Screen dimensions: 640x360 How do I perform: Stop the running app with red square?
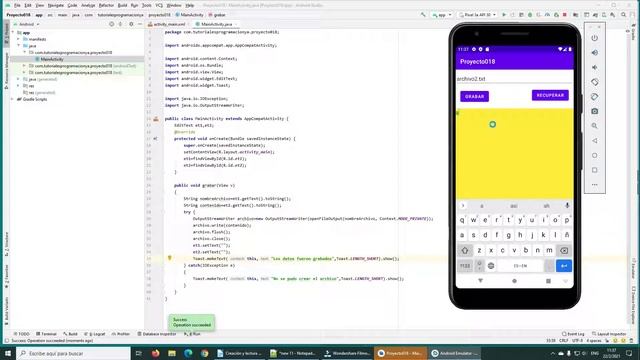pyautogui.click(x=565, y=15)
